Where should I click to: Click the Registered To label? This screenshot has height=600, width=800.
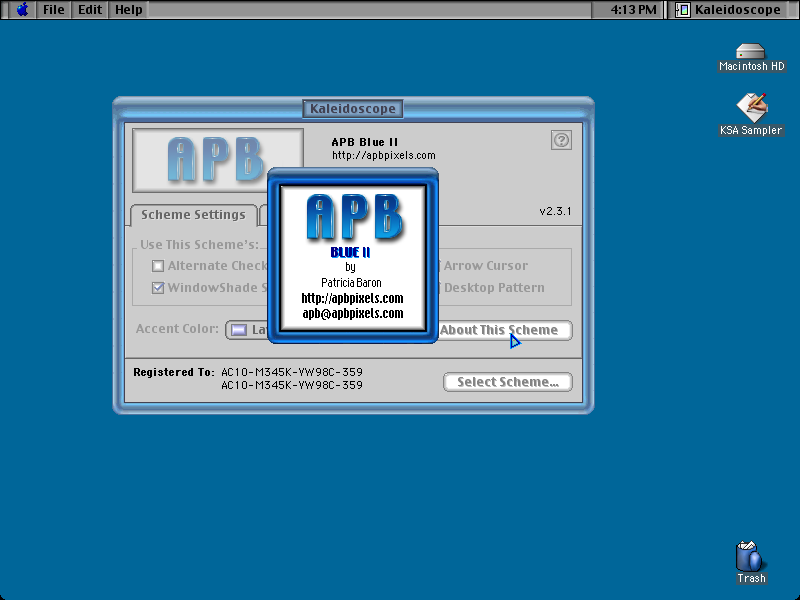(173, 372)
